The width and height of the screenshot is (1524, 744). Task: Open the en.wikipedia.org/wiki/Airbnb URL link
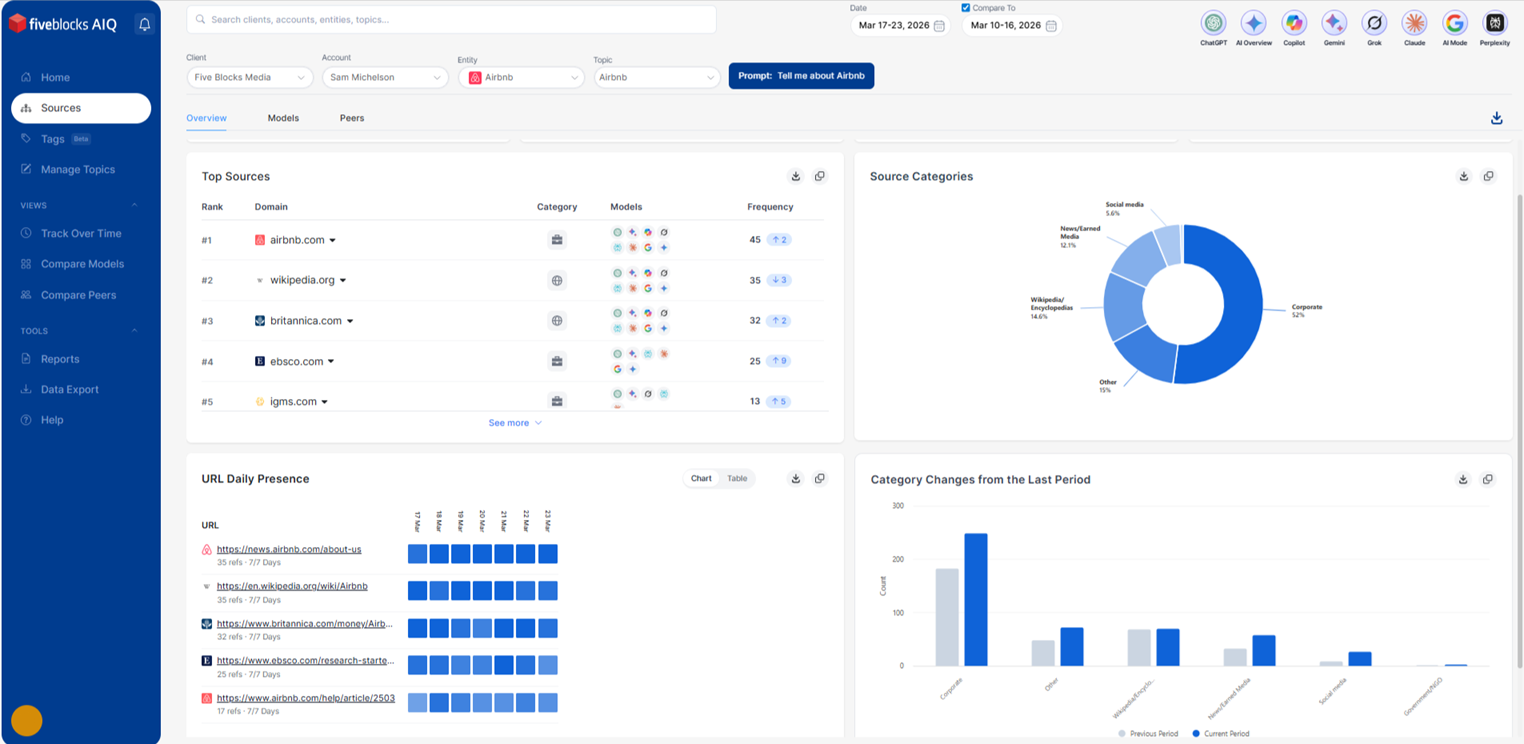click(x=292, y=586)
